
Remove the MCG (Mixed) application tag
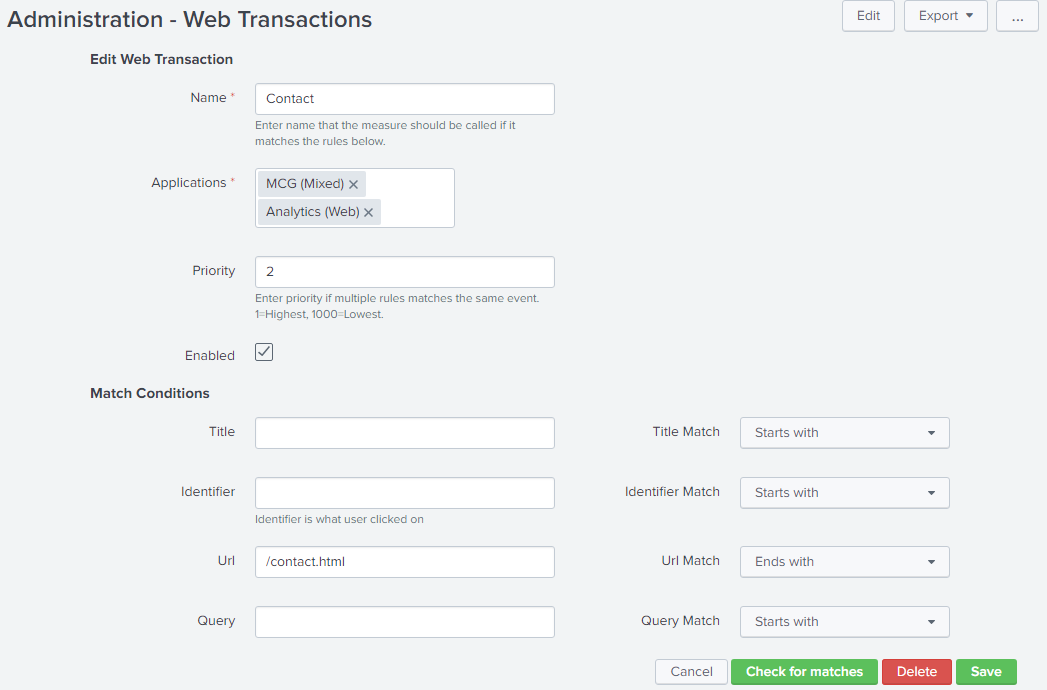click(354, 183)
